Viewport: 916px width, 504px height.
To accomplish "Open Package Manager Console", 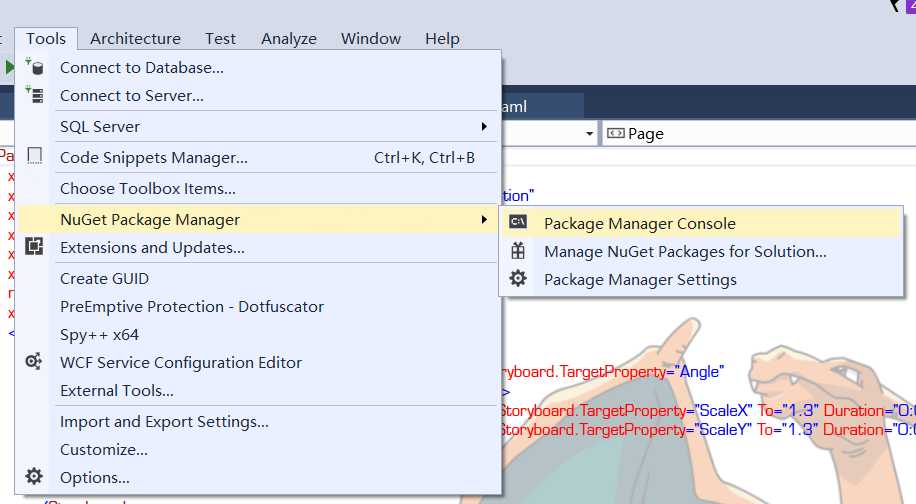I will pyautogui.click(x=702, y=223).
